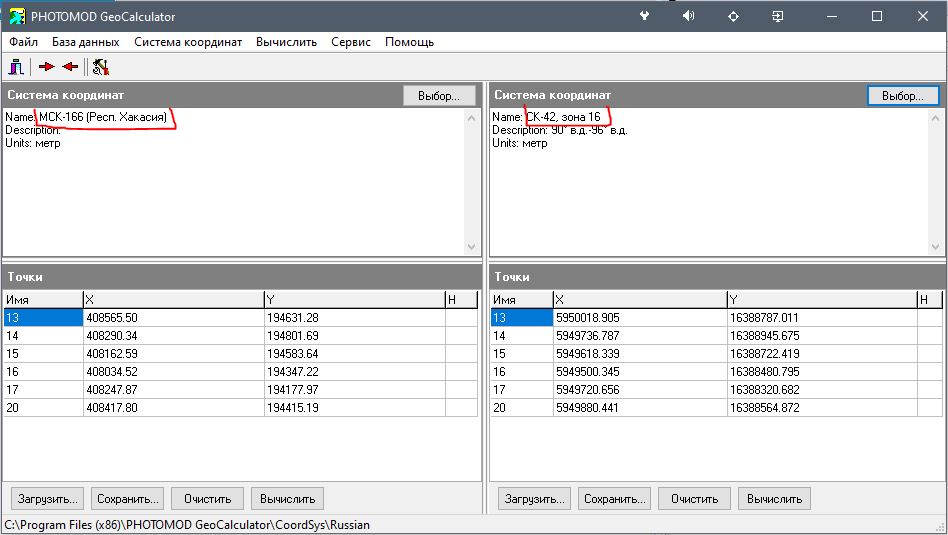
Task: Click value 194177.97 in left table
Action: tap(293, 390)
